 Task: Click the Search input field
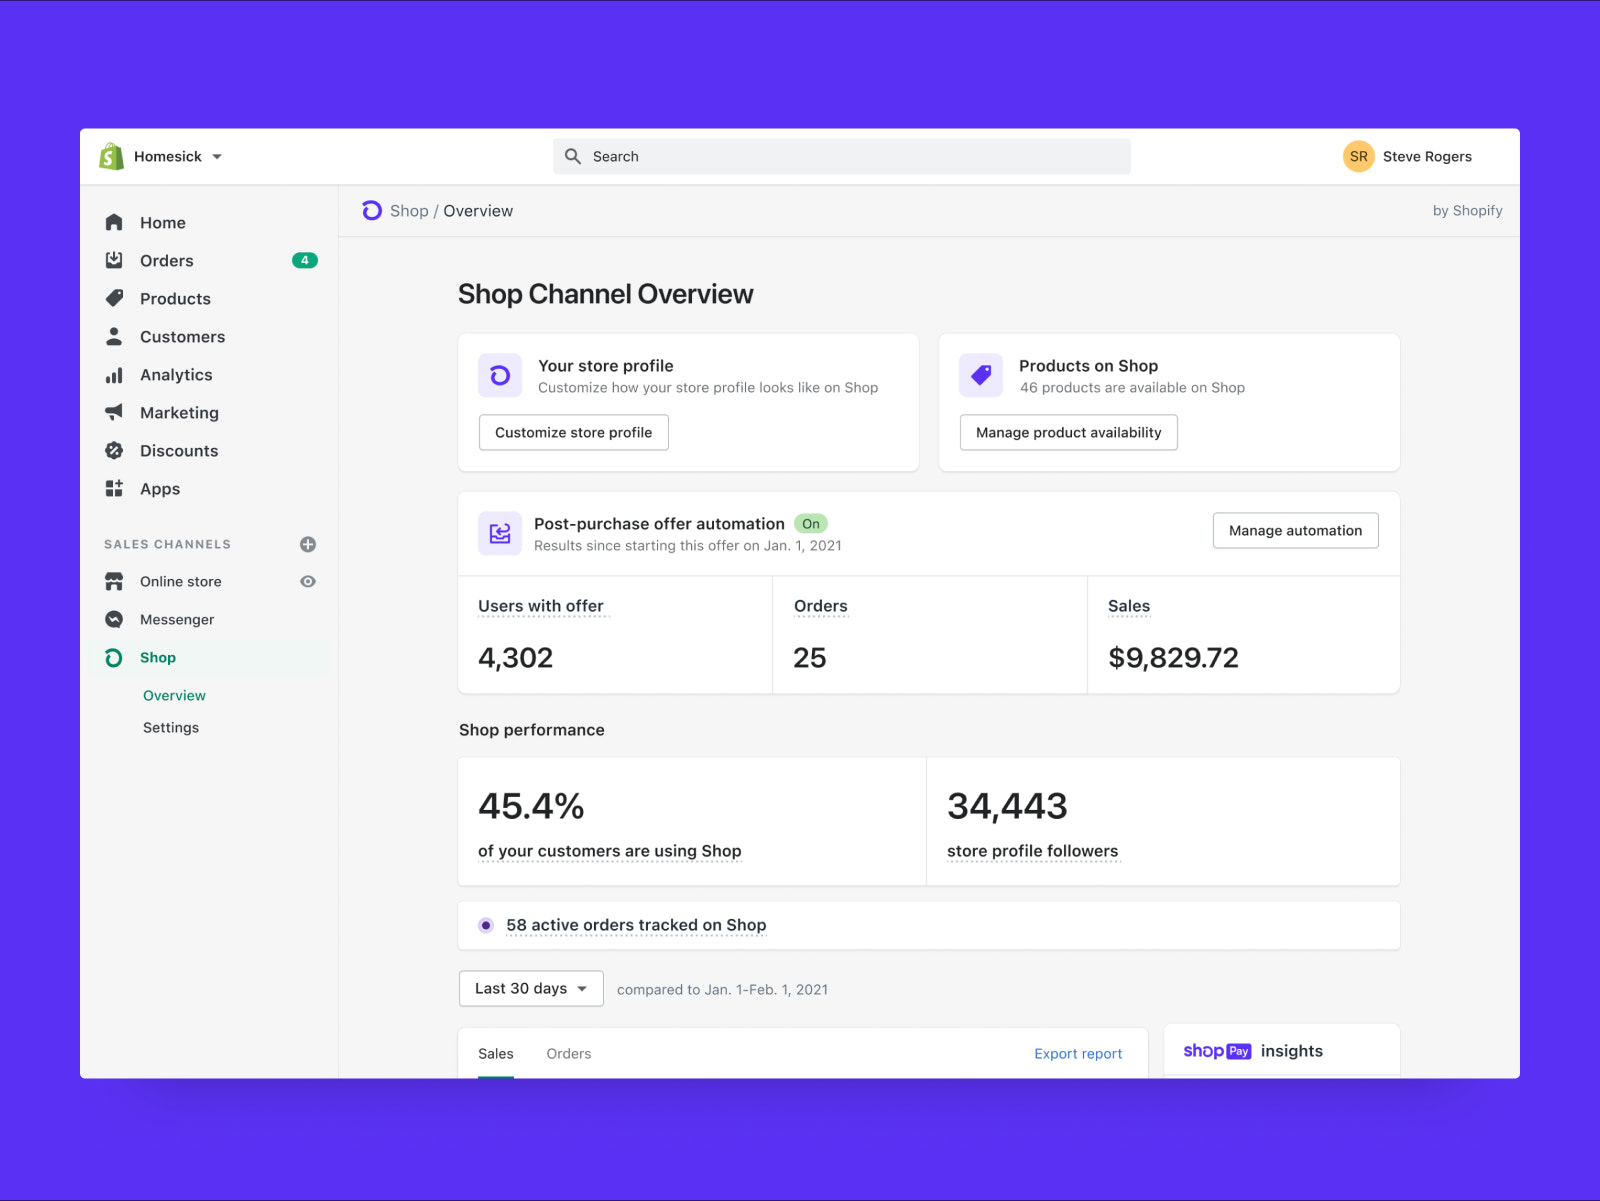(x=841, y=157)
